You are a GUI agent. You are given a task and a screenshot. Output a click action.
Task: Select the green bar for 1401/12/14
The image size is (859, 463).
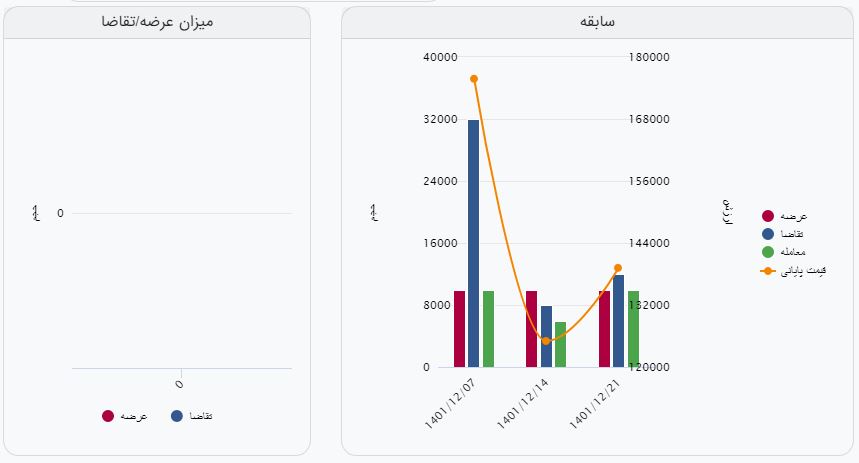pos(560,345)
